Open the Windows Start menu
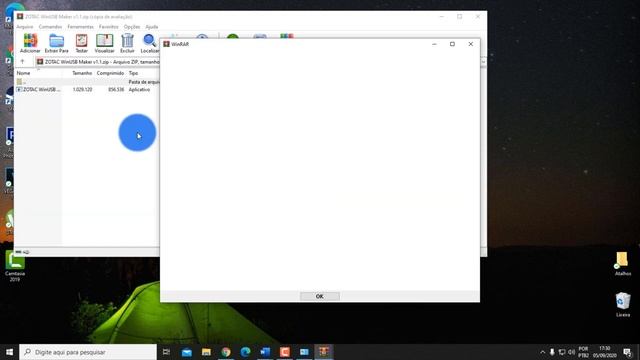The height and width of the screenshot is (360, 640). click(9, 352)
